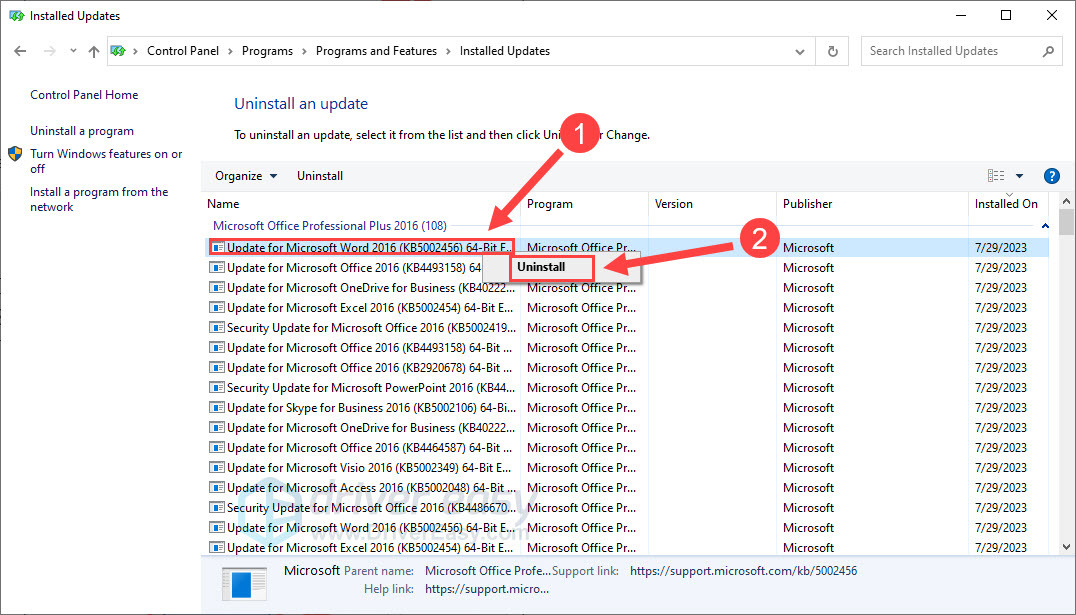The width and height of the screenshot is (1076, 615).
Task: Click the support.microsoft.com/kb/5002456 support link
Action: point(743,569)
